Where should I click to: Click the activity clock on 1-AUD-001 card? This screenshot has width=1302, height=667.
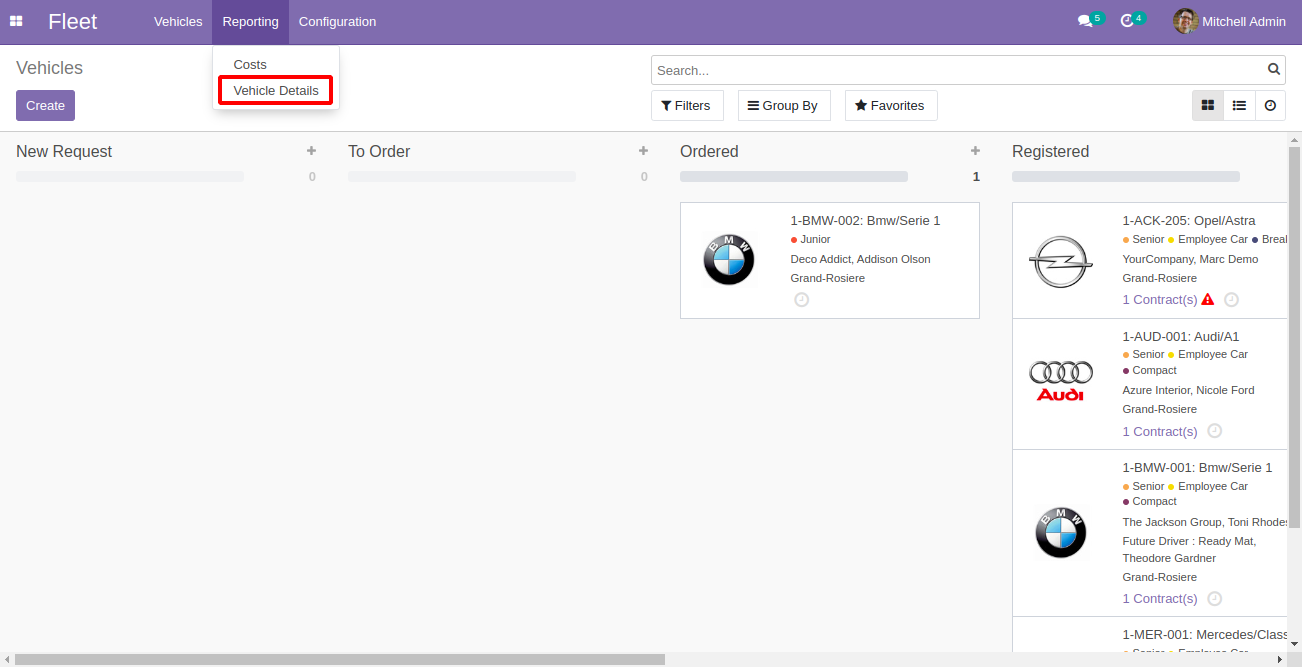click(x=1214, y=431)
